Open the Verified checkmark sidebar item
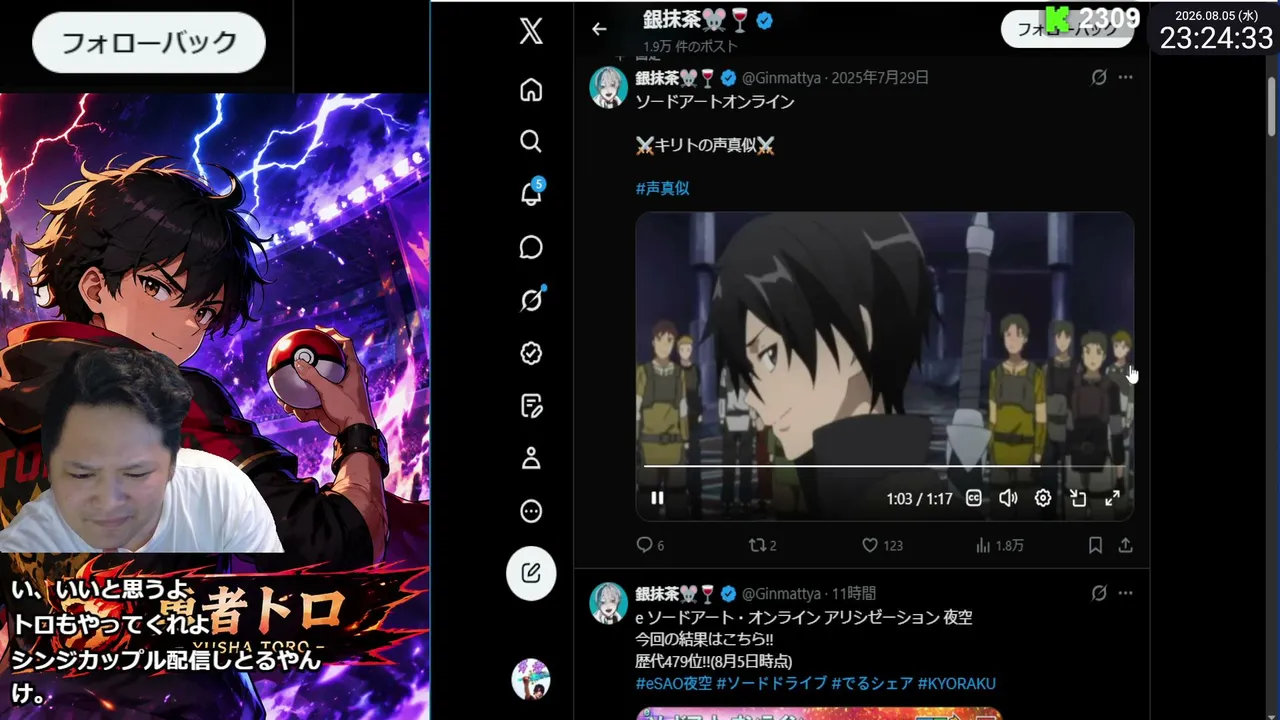Screen dimensions: 1280x720 tap(531, 353)
